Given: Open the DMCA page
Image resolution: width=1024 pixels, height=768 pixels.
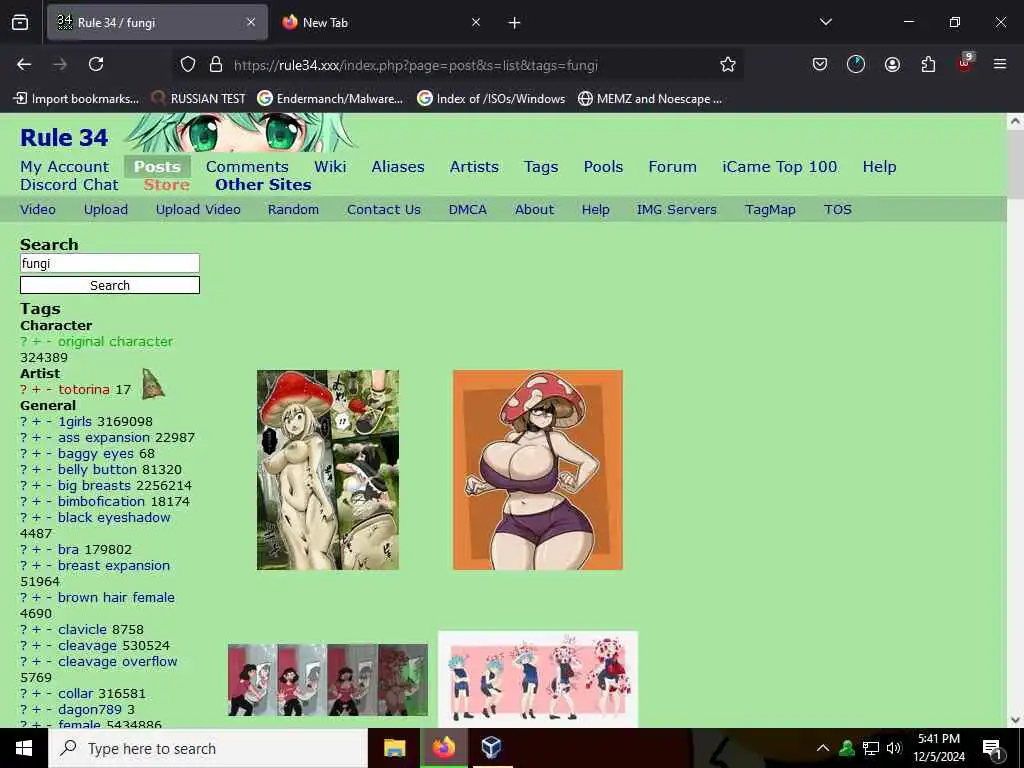Looking at the screenshot, I should [x=468, y=210].
